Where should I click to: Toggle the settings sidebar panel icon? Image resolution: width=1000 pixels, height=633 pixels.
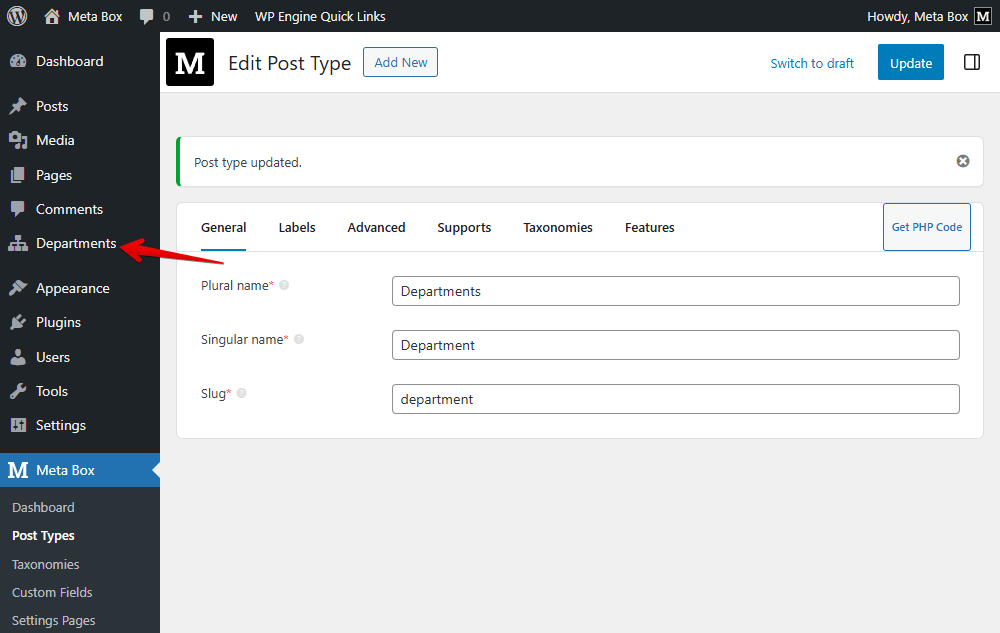click(x=971, y=63)
